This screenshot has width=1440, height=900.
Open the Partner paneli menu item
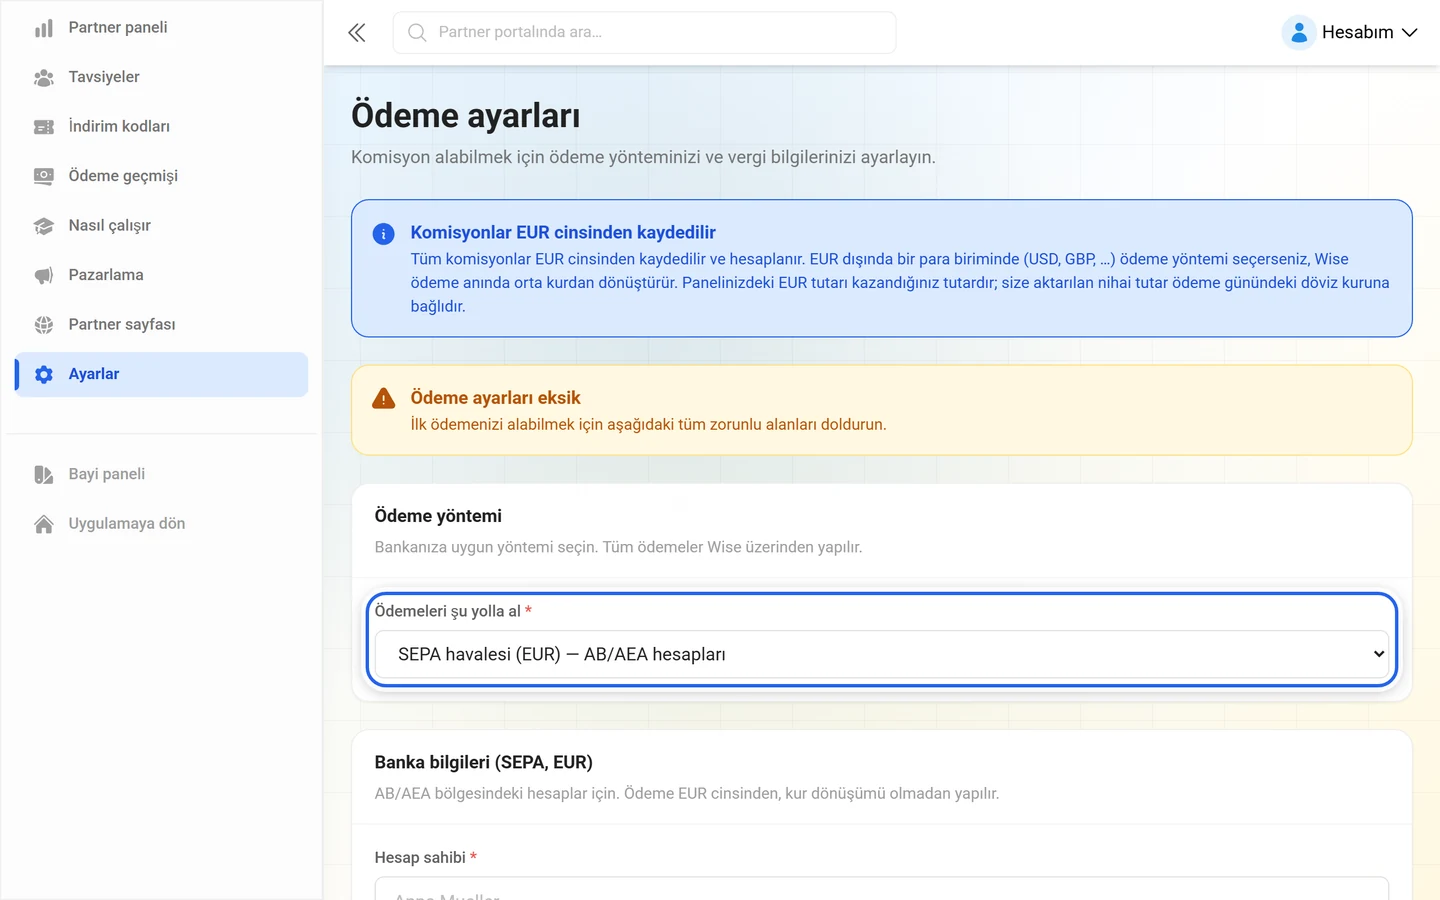click(x=161, y=28)
